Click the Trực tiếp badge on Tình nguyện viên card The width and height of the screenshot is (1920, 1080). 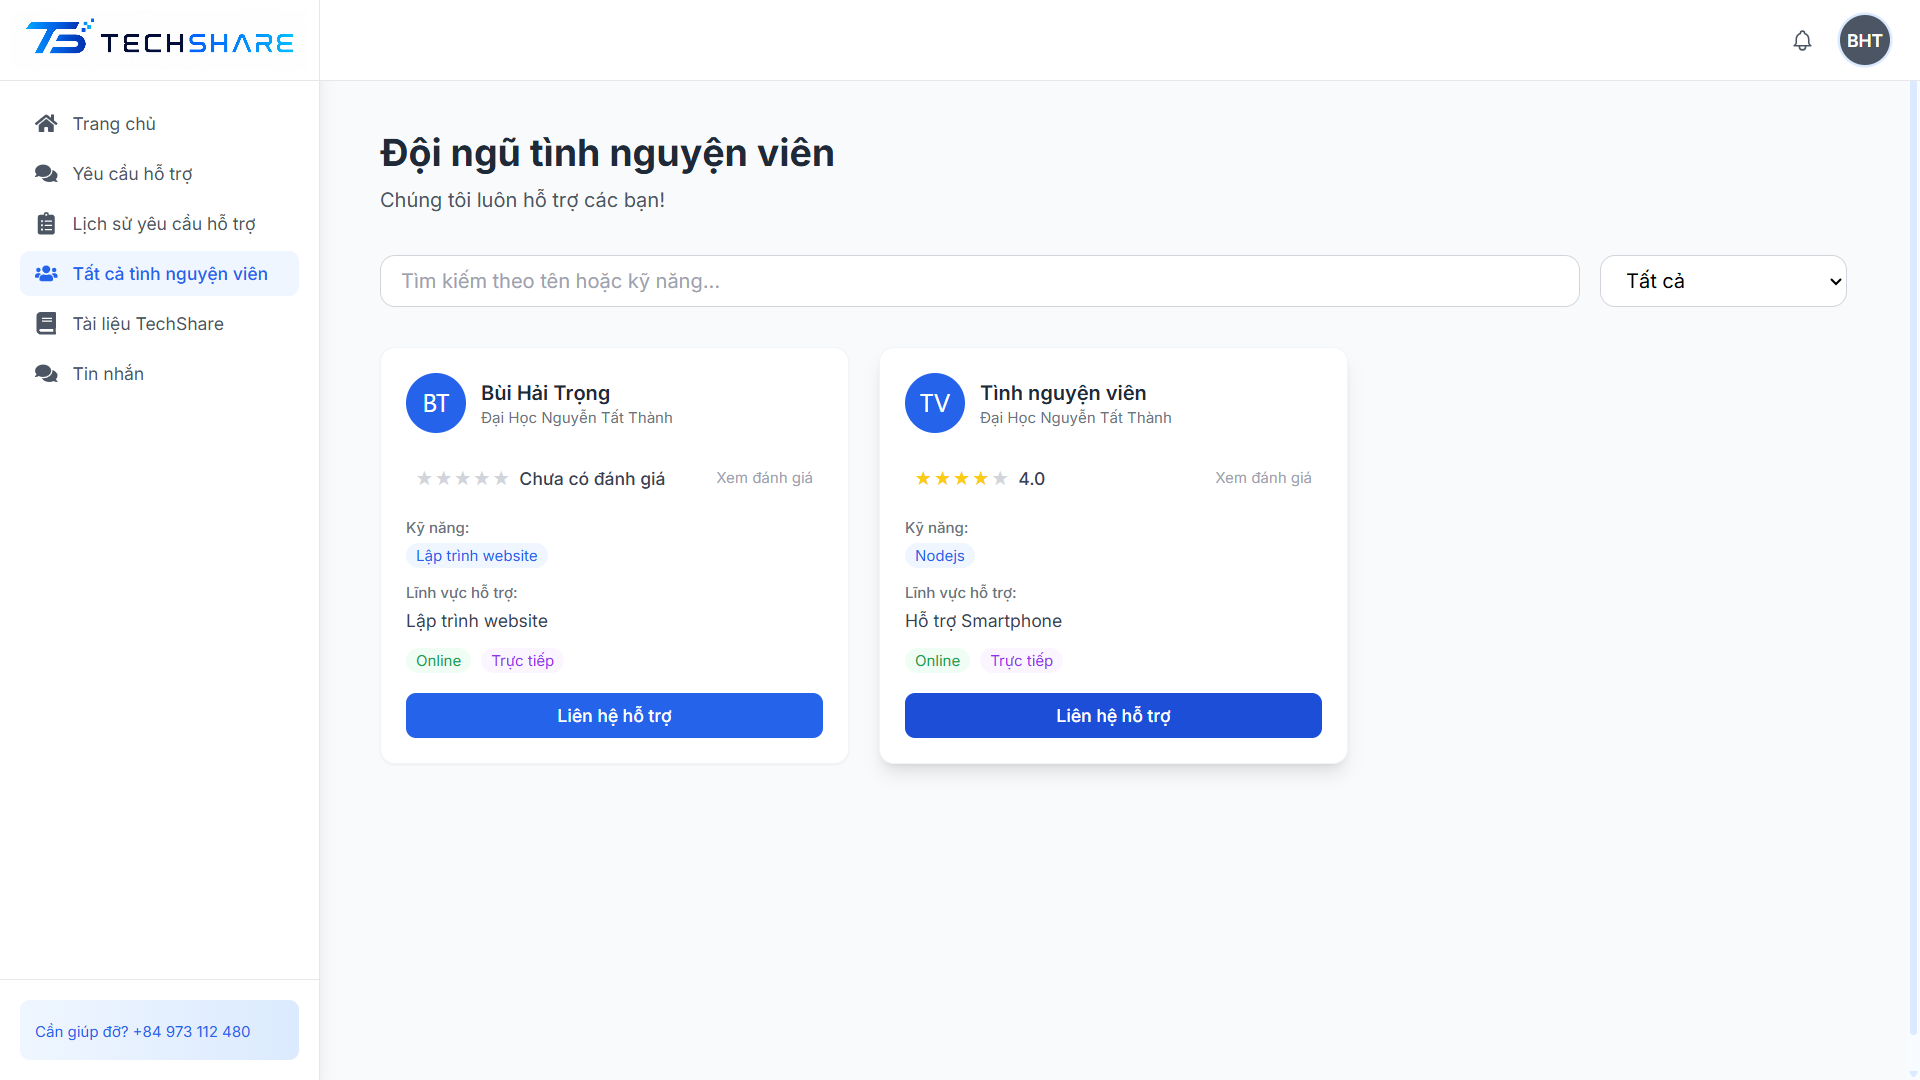[x=1021, y=661]
